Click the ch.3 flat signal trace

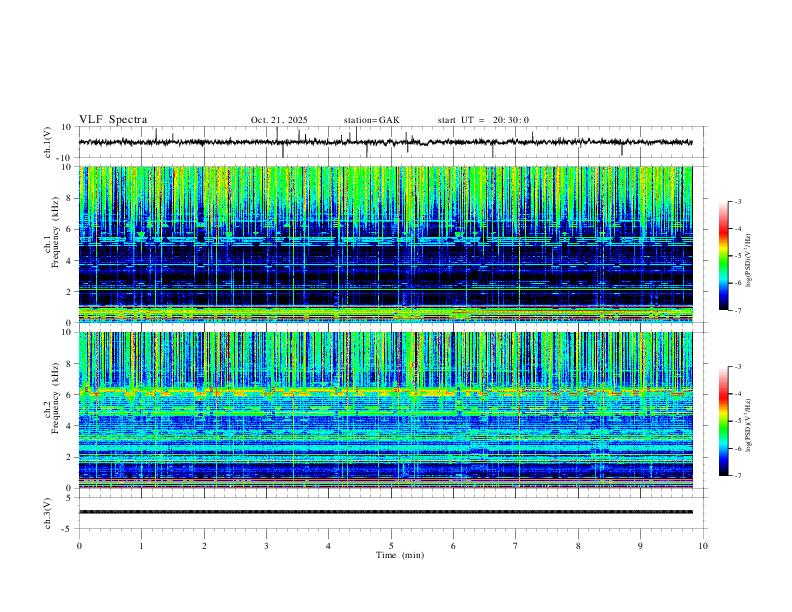pyautogui.click(x=385, y=512)
